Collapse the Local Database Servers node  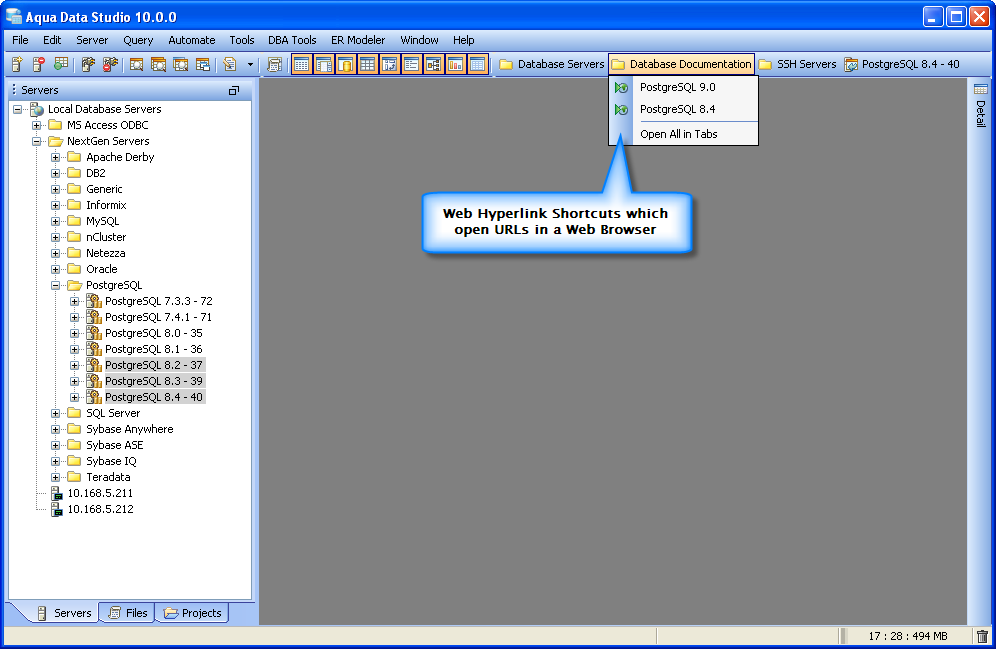18,109
